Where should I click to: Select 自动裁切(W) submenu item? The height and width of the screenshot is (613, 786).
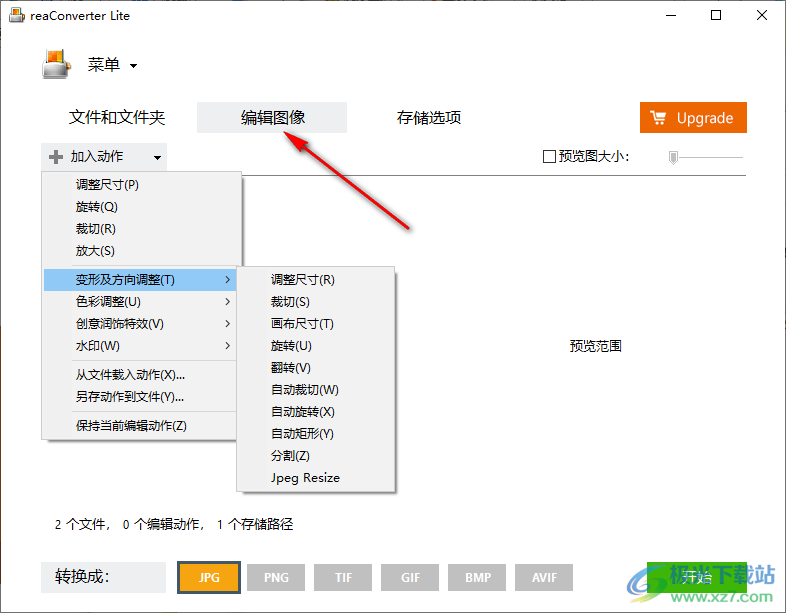coord(316,390)
